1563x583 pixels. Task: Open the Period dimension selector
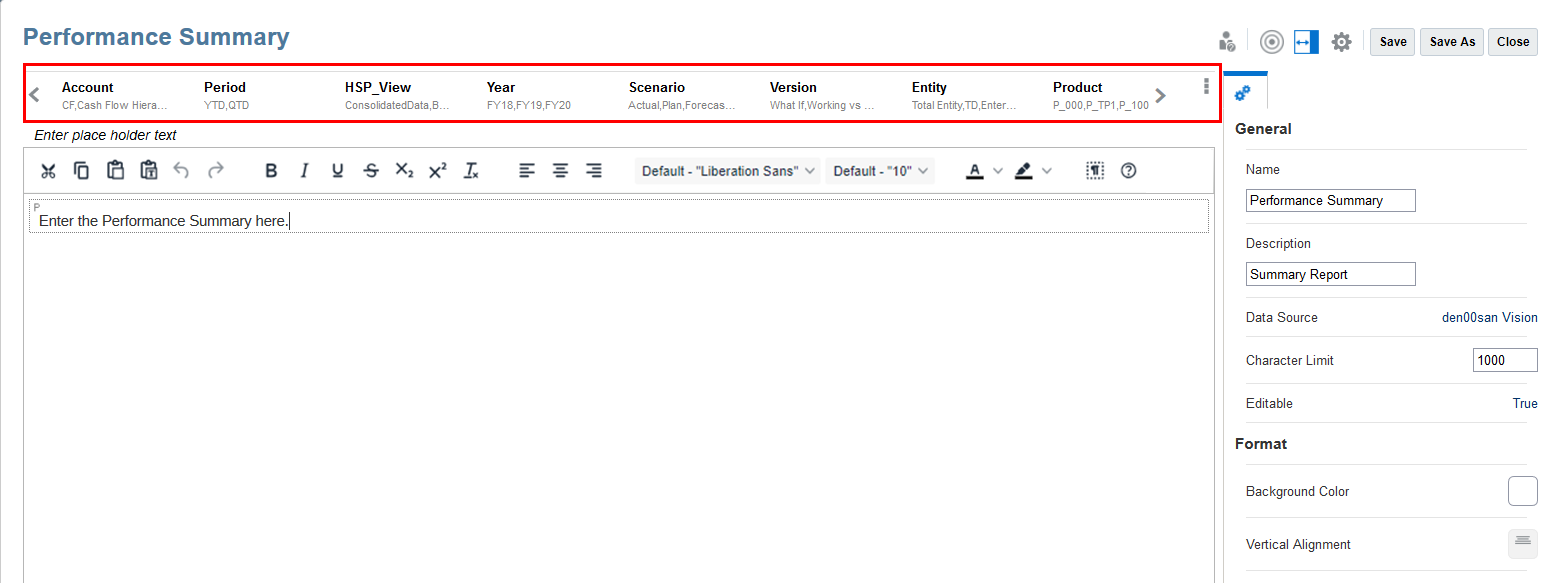[x=226, y=95]
